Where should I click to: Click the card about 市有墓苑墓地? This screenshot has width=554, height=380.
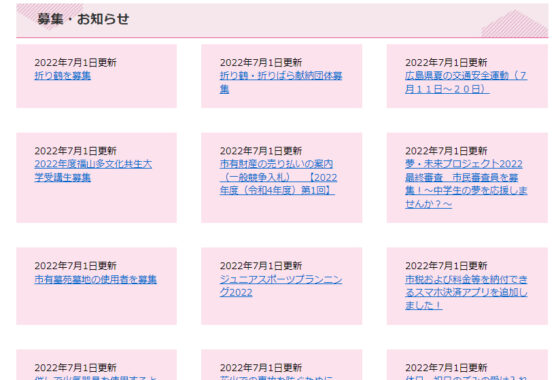coord(96,286)
